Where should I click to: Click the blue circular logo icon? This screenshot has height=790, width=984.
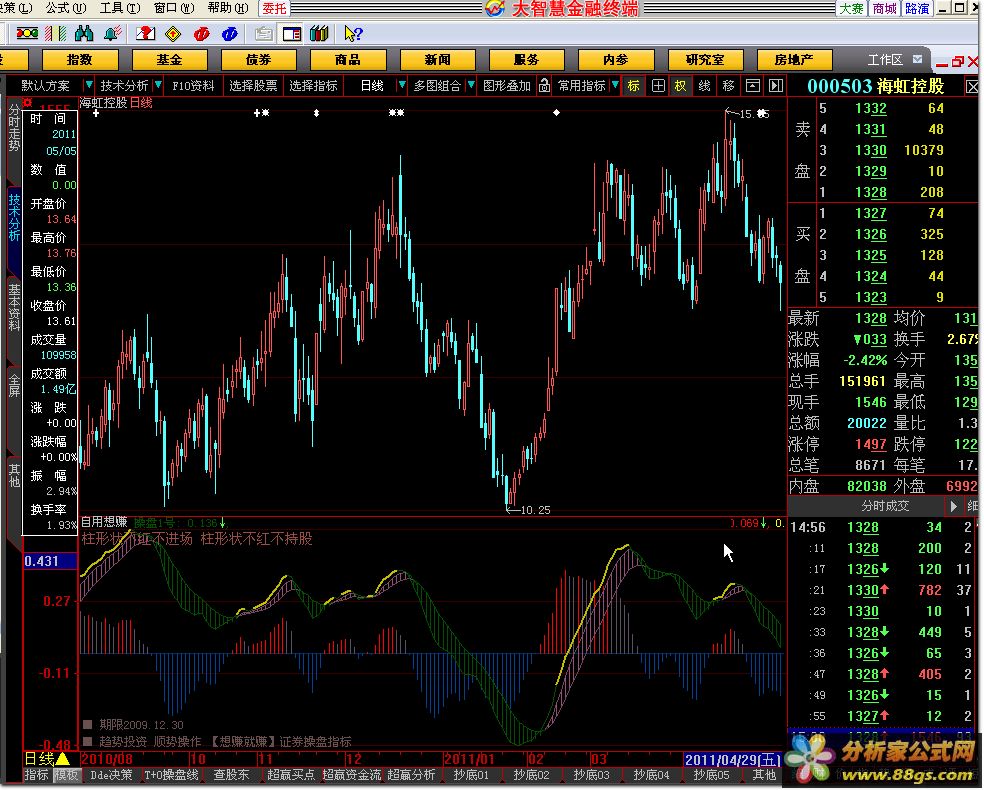[230, 33]
